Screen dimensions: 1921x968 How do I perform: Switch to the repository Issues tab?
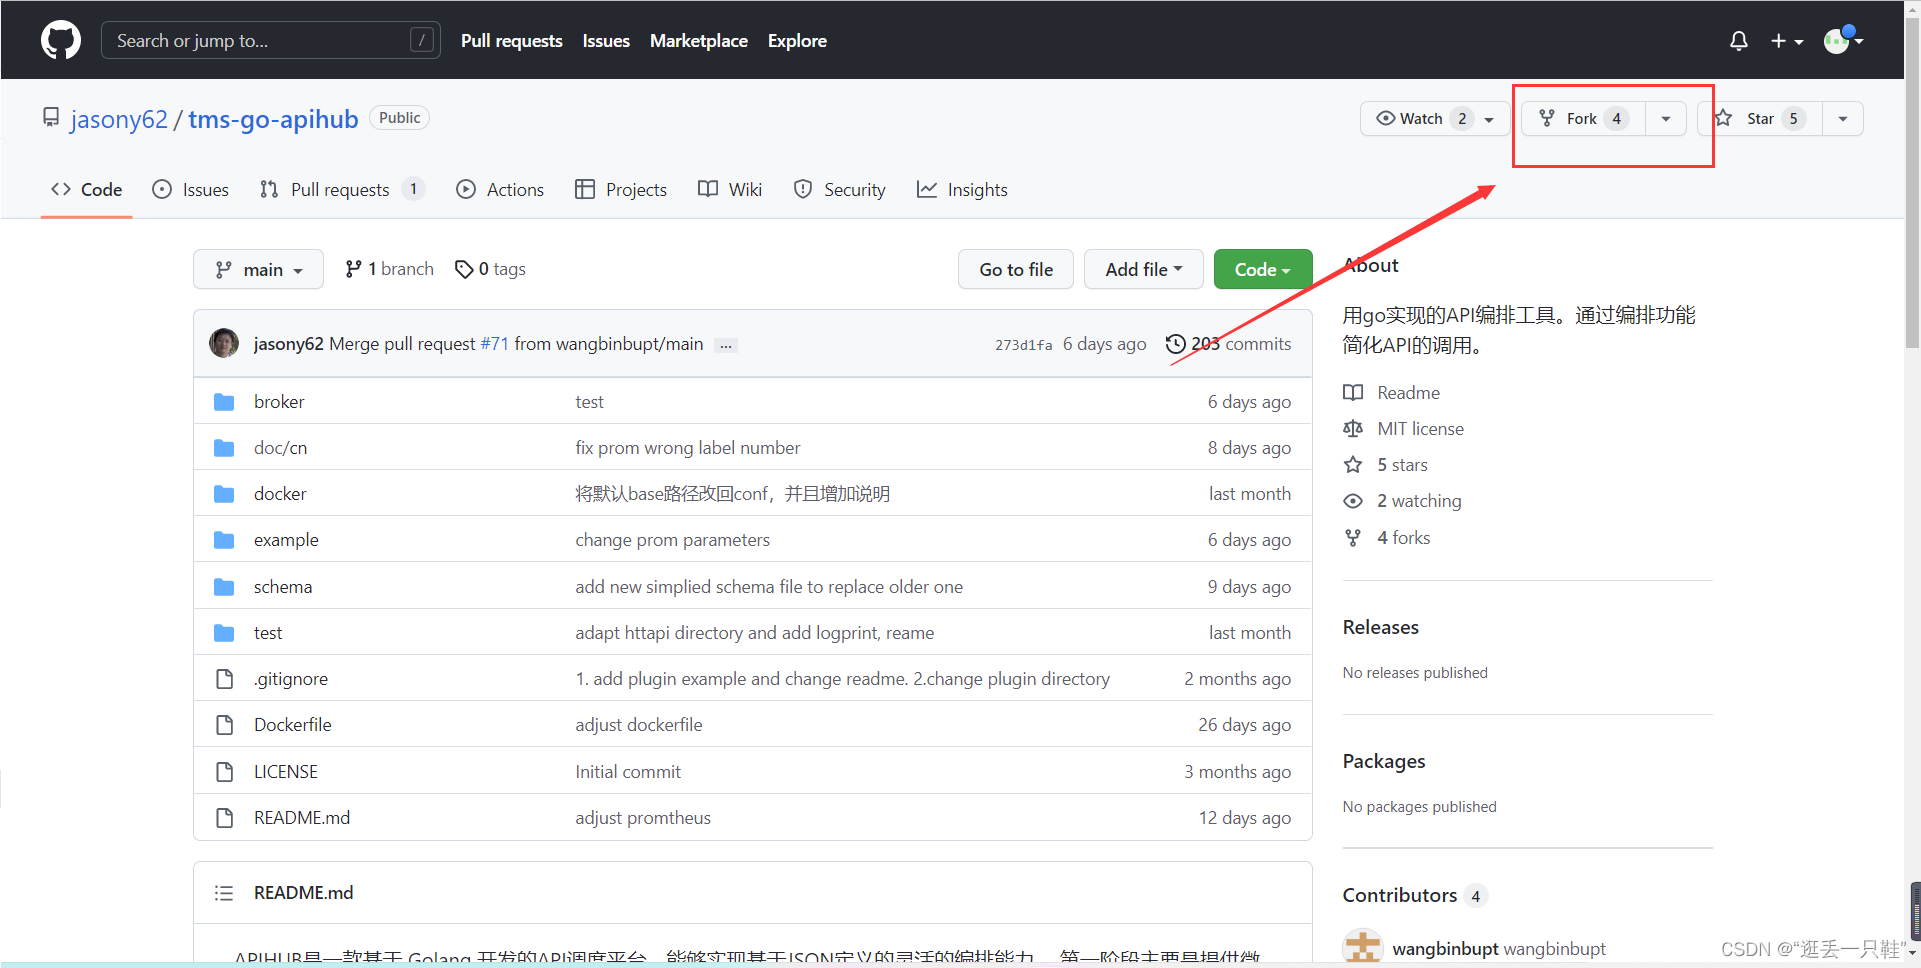(x=190, y=189)
